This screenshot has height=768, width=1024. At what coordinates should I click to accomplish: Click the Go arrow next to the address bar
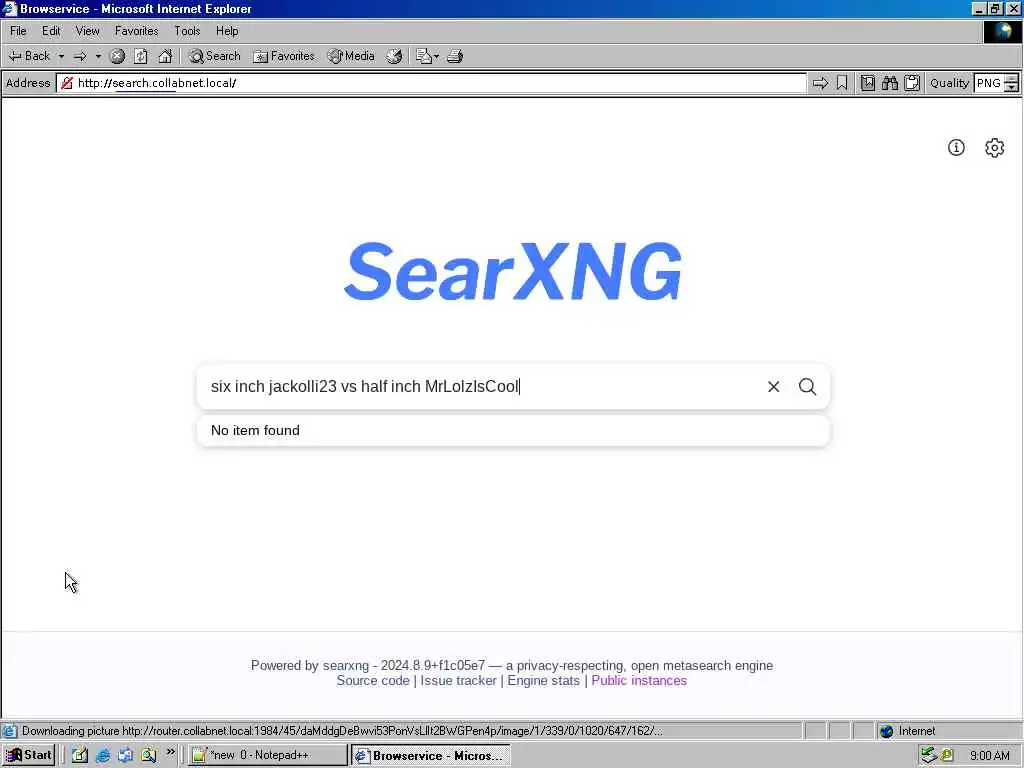coord(820,83)
